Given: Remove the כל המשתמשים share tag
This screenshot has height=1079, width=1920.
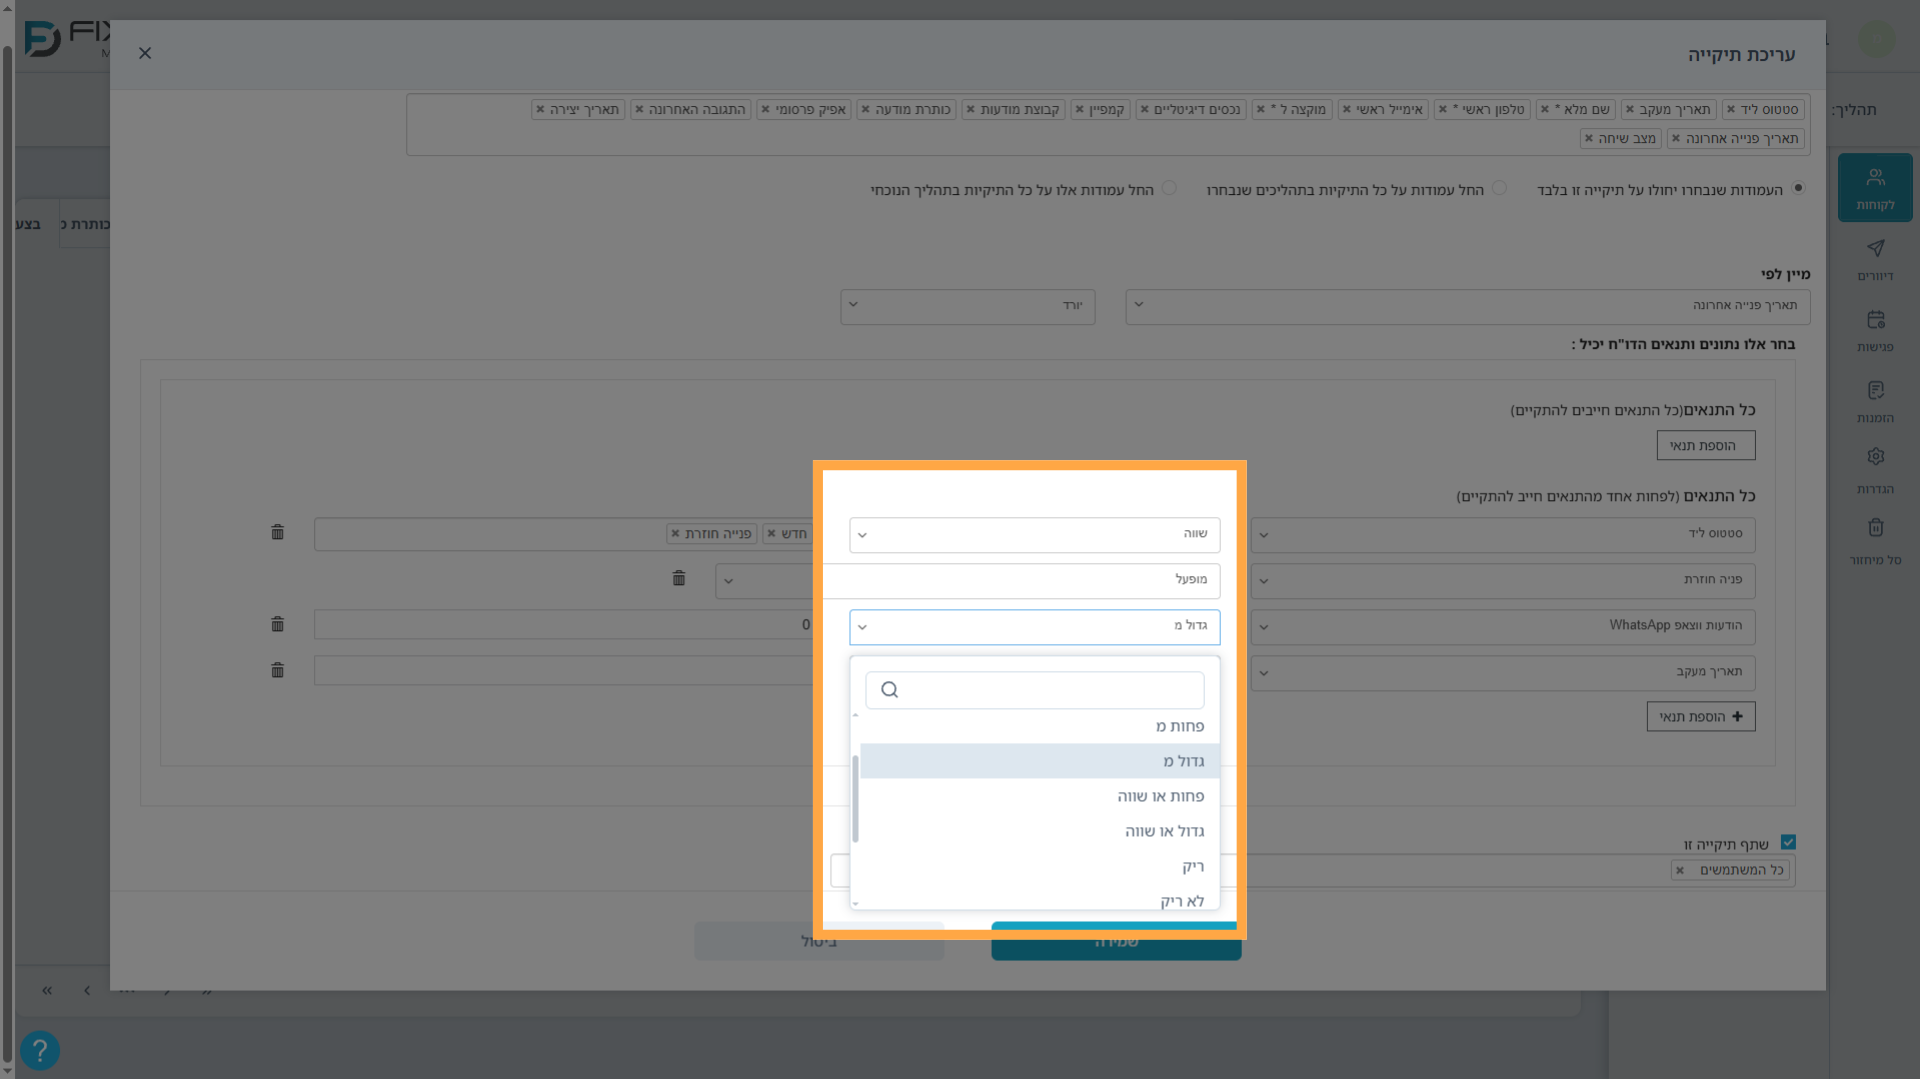Looking at the screenshot, I should (1680, 871).
